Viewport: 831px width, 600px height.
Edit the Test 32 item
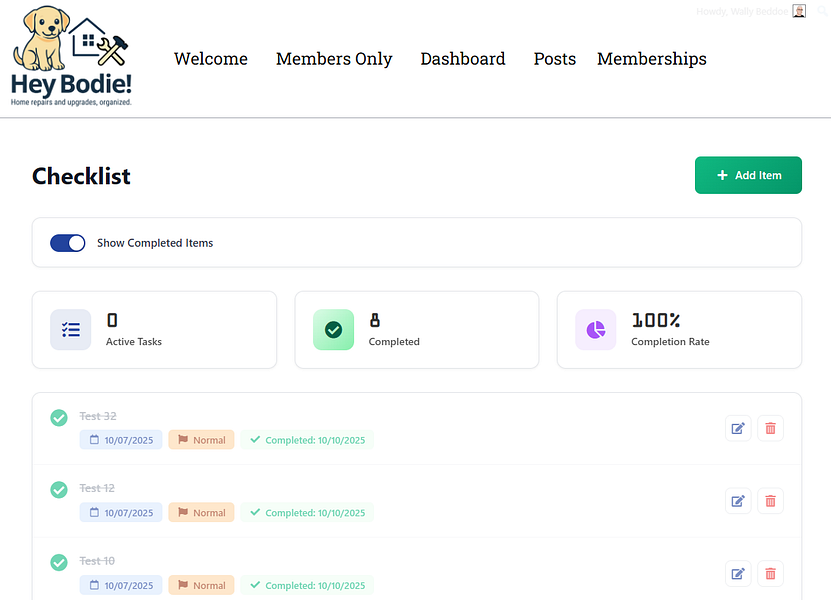738,428
